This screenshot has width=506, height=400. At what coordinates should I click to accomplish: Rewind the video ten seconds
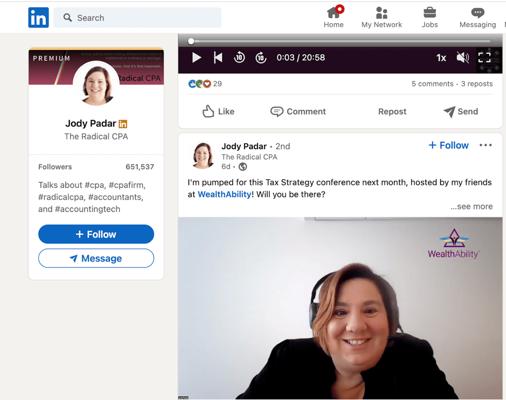239,58
